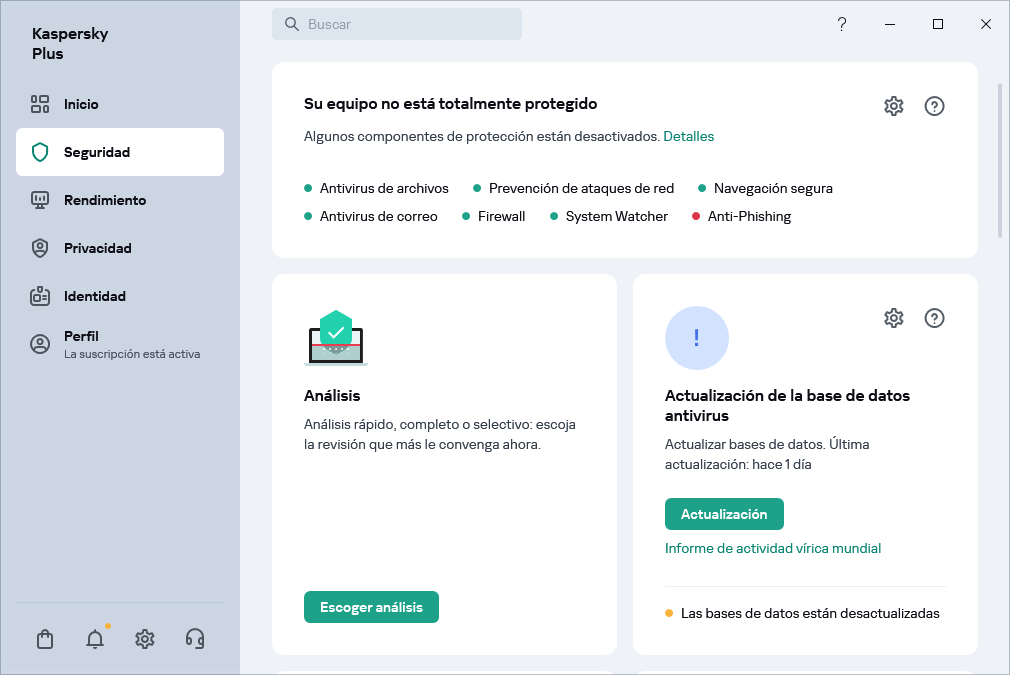
Task: Open settings gear on the database update card
Action: pos(893,318)
